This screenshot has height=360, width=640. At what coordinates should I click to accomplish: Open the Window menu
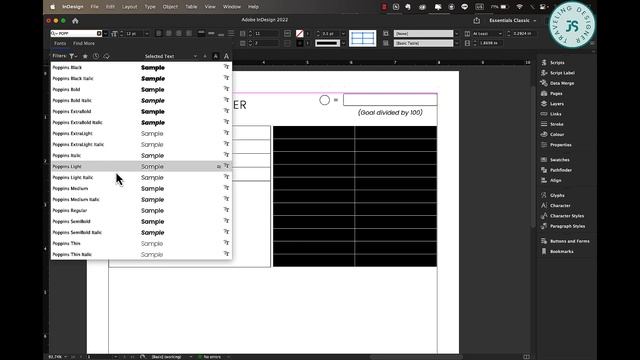231,7
